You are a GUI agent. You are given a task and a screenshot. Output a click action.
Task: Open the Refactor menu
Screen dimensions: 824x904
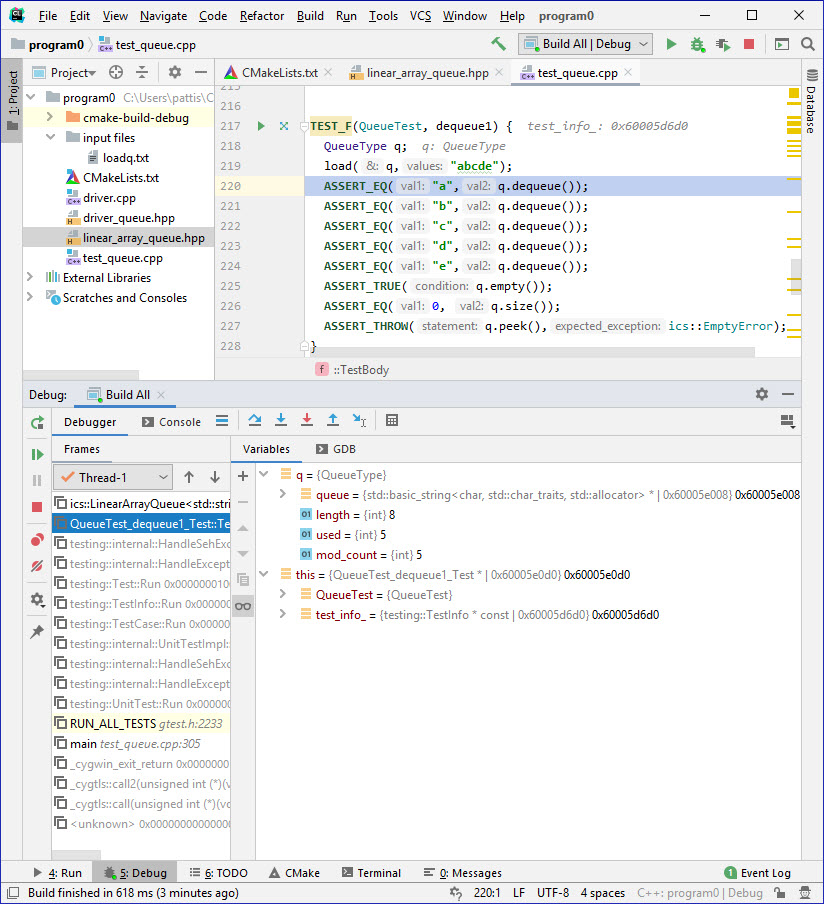262,16
